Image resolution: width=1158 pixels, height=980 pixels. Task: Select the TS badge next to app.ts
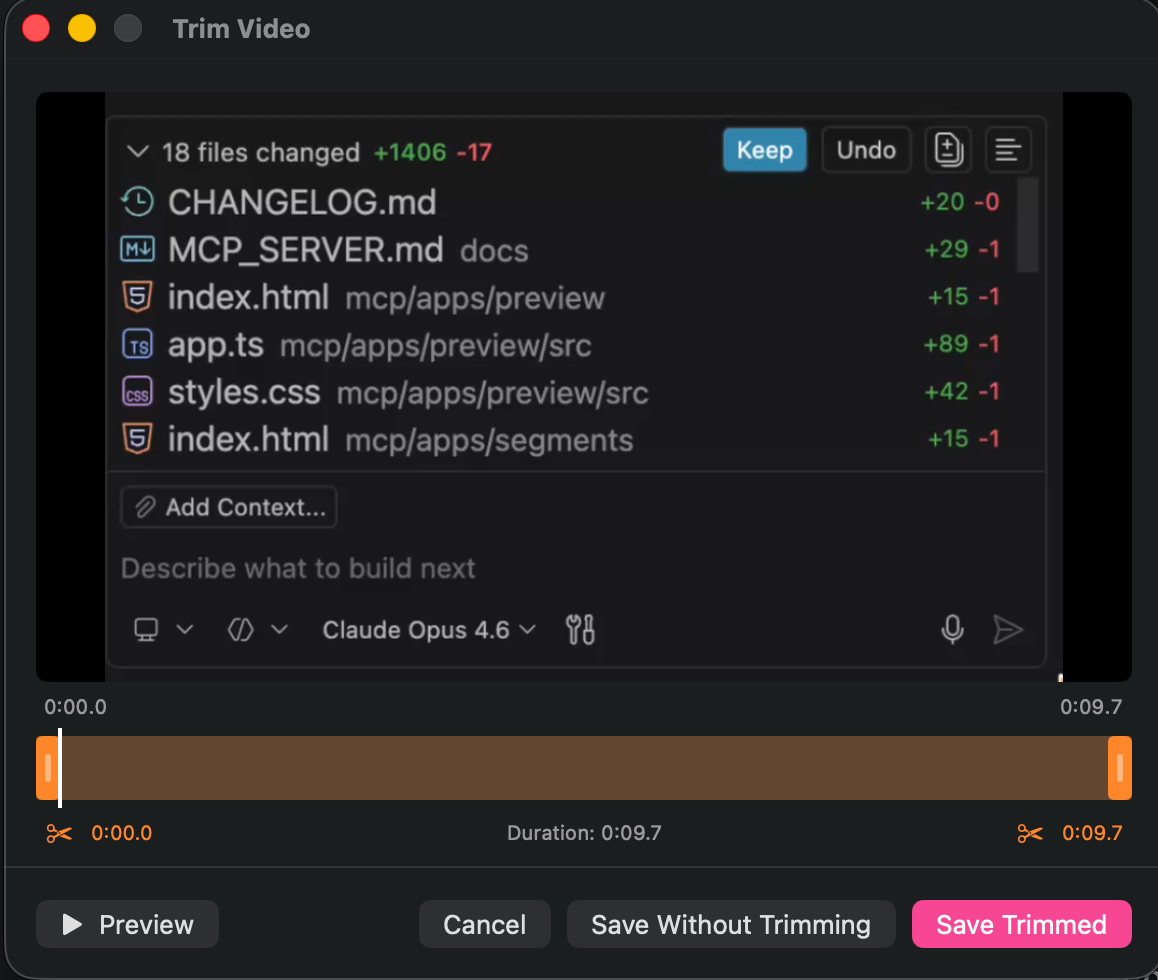pyautogui.click(x=138, y=343)
